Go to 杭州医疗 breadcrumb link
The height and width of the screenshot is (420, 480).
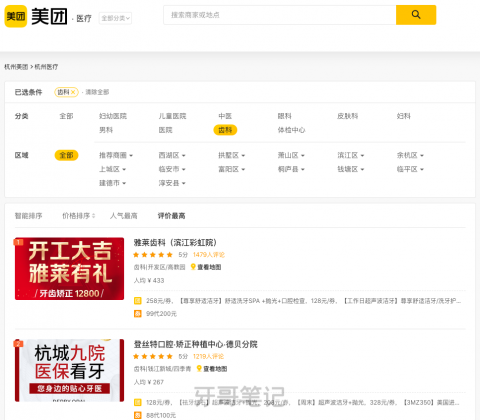click(x=46, y=67)
